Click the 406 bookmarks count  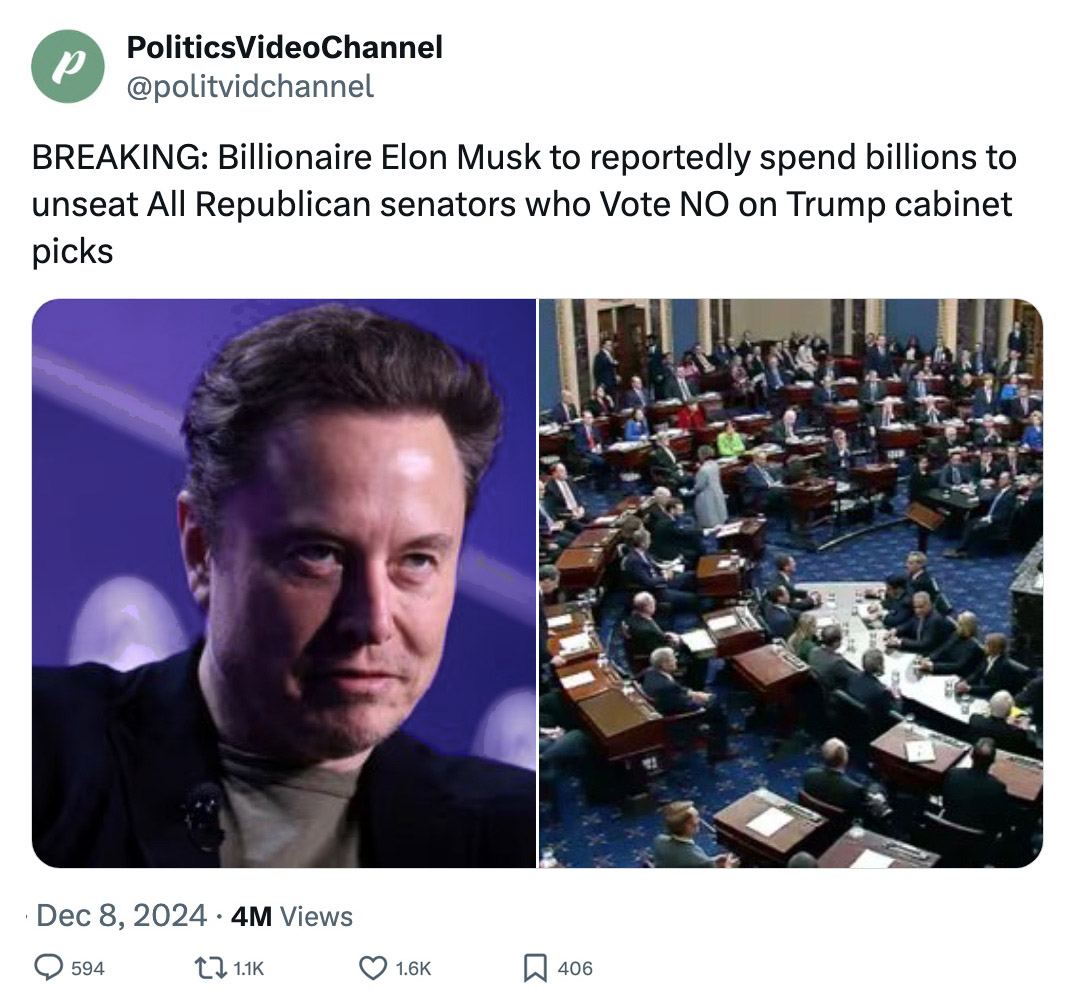pyautogui.click(x=575, y=968)
